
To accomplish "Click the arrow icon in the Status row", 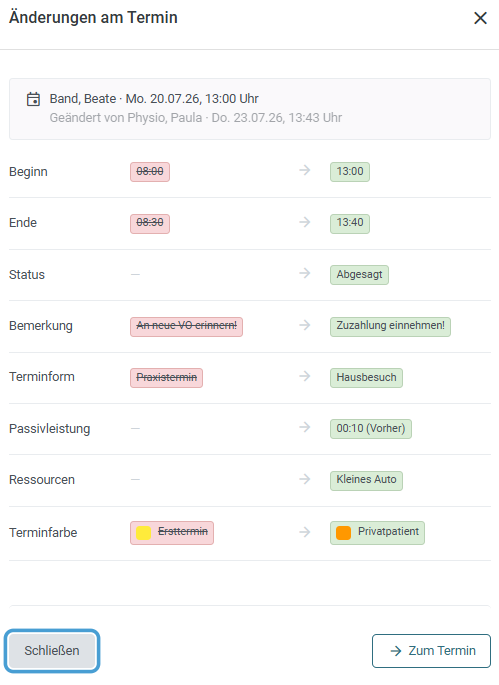I will coord(305,273).
